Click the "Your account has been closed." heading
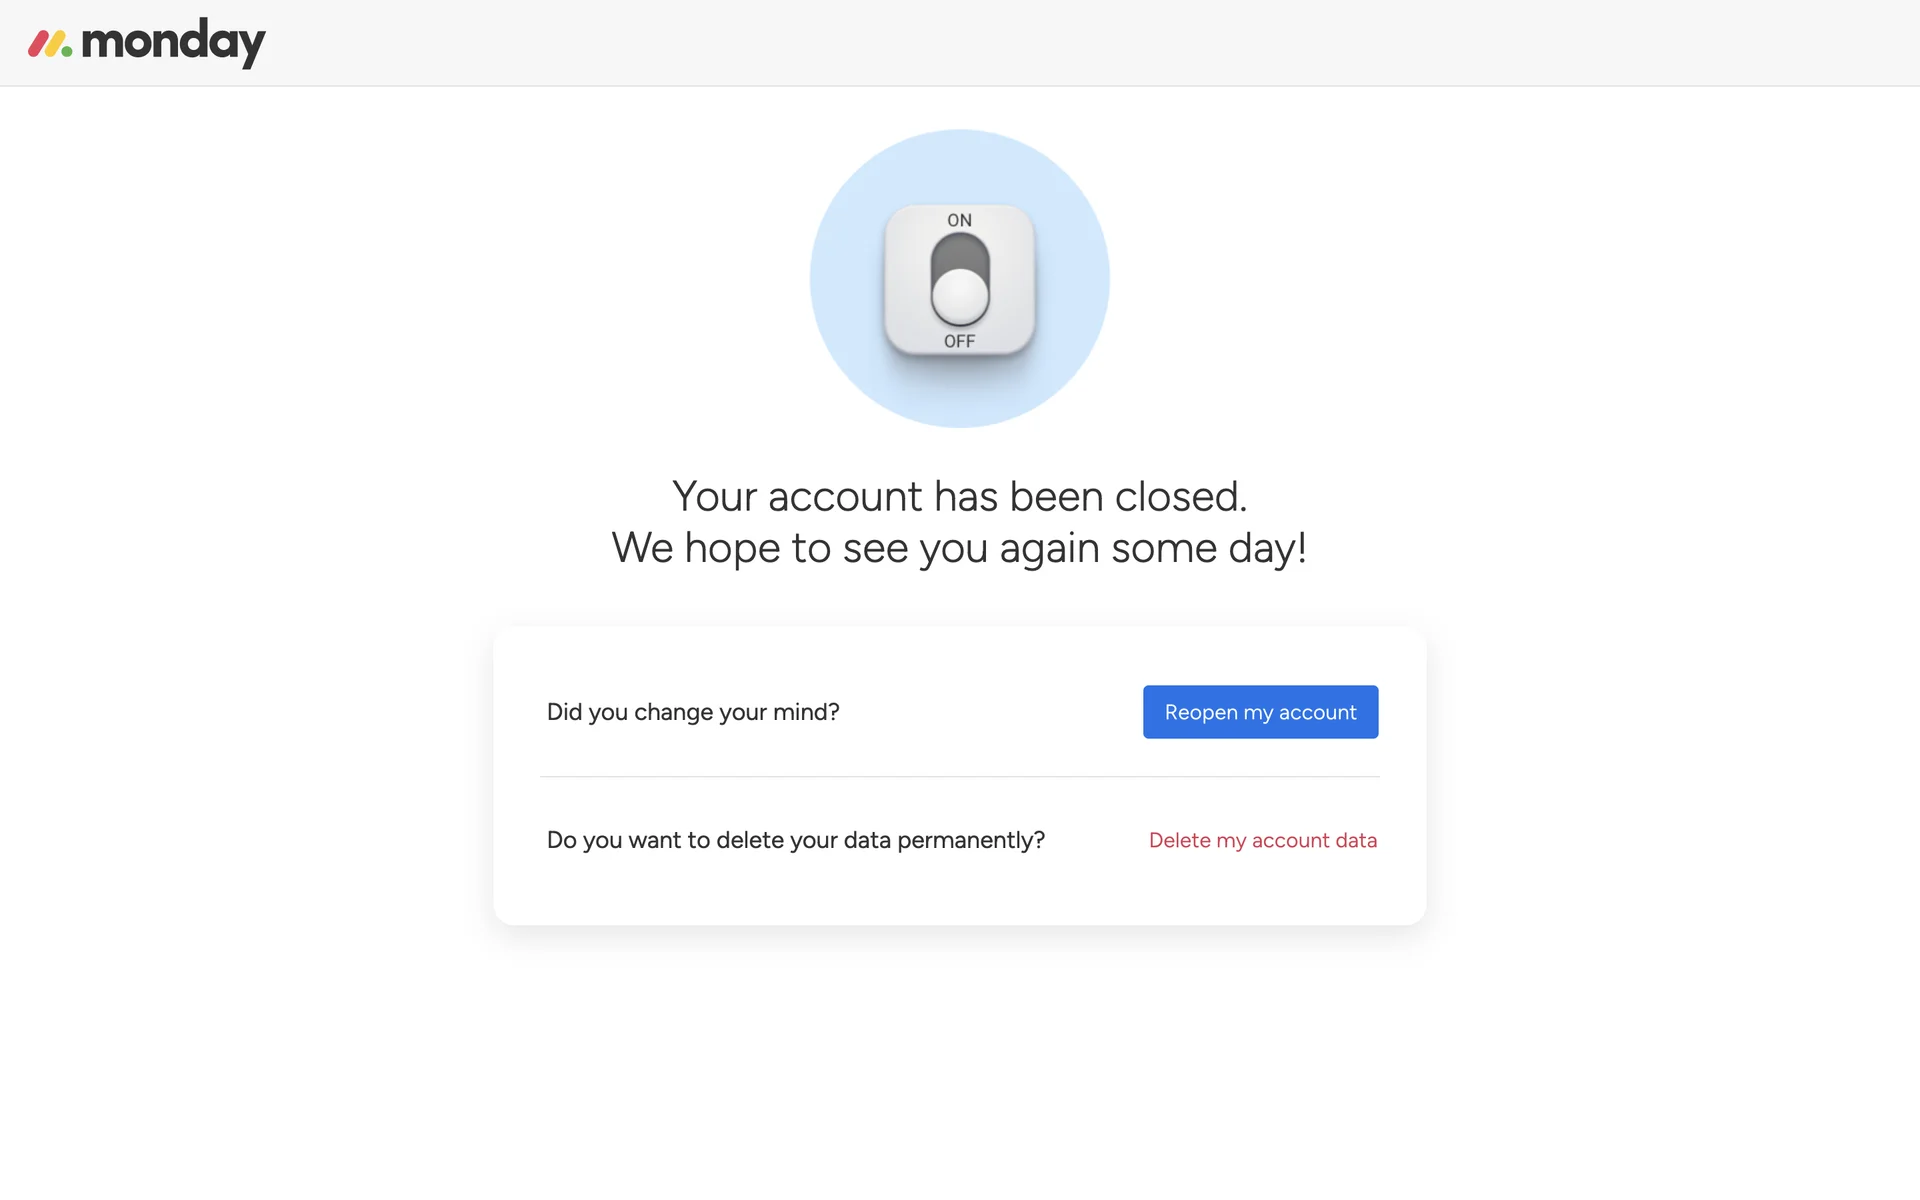This screenshot has width=1920, height=1200. point(959,497)
